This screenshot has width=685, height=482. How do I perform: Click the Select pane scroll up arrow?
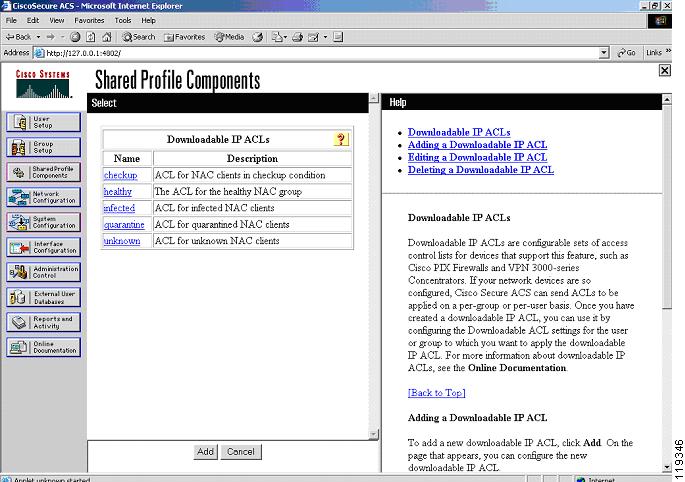pos(374,98)
